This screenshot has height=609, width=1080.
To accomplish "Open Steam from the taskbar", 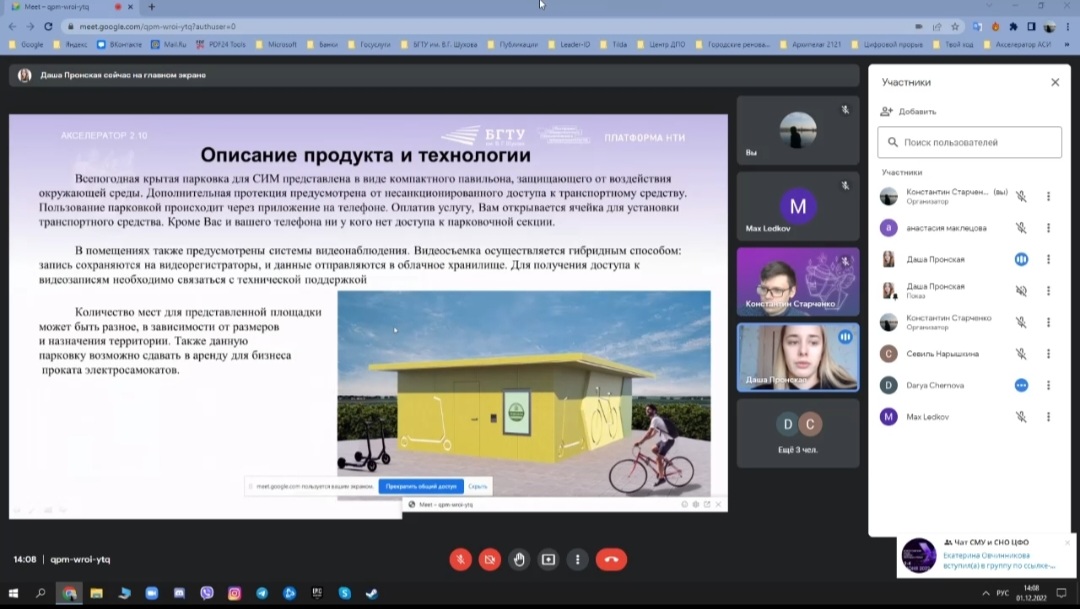I will coord(372,593).
